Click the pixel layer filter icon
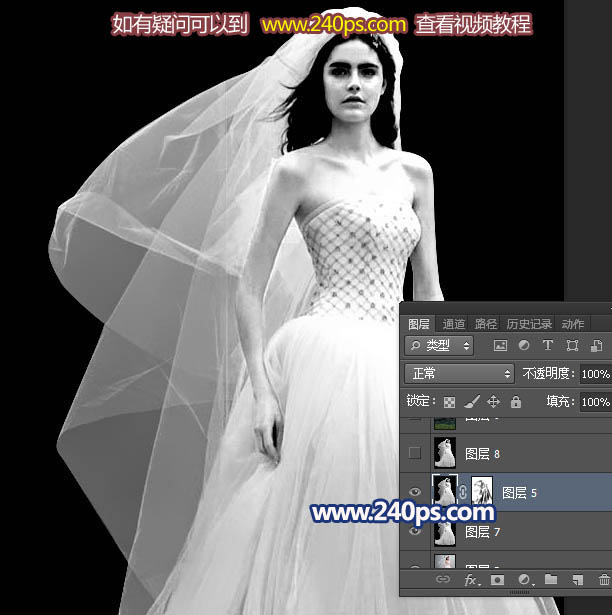The width and height of the screenshot is (612, 615). pos(500,346)
